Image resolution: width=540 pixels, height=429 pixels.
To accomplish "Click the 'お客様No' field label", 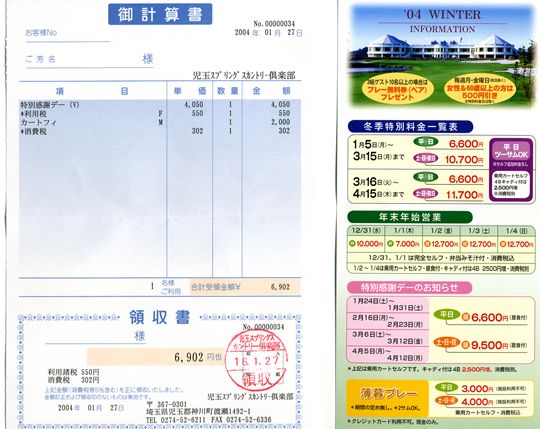I will [41, 33].
